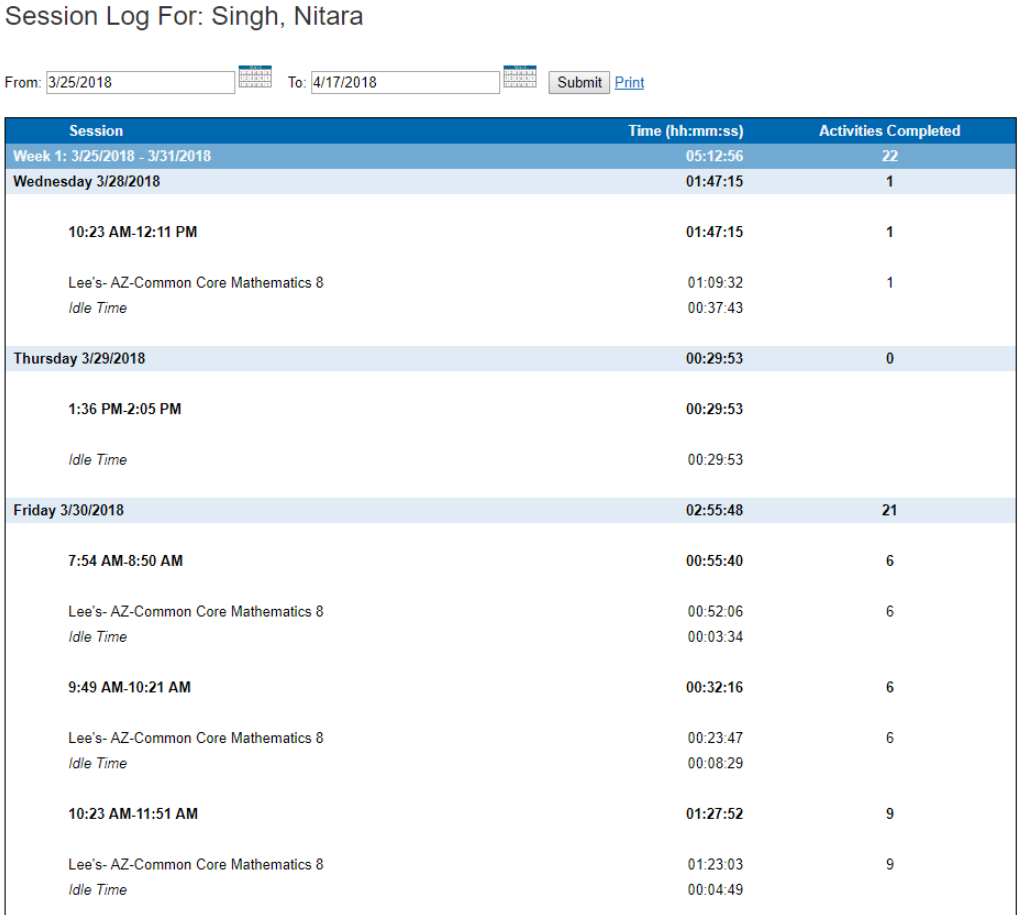Screen dimensions: 1017x915
Task: Select the session time 00:32:16
Action: [x=714, y=687]
